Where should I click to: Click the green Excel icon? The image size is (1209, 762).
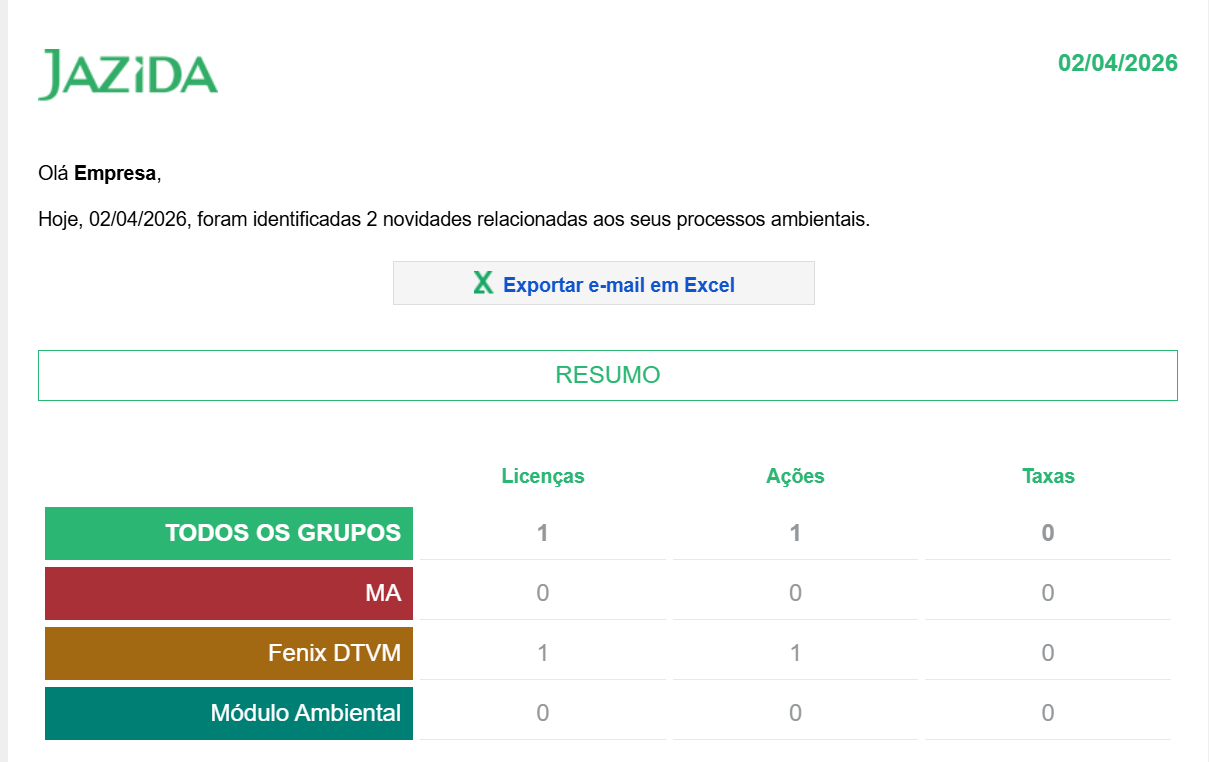pyautogui.click(x=483, y=284)
